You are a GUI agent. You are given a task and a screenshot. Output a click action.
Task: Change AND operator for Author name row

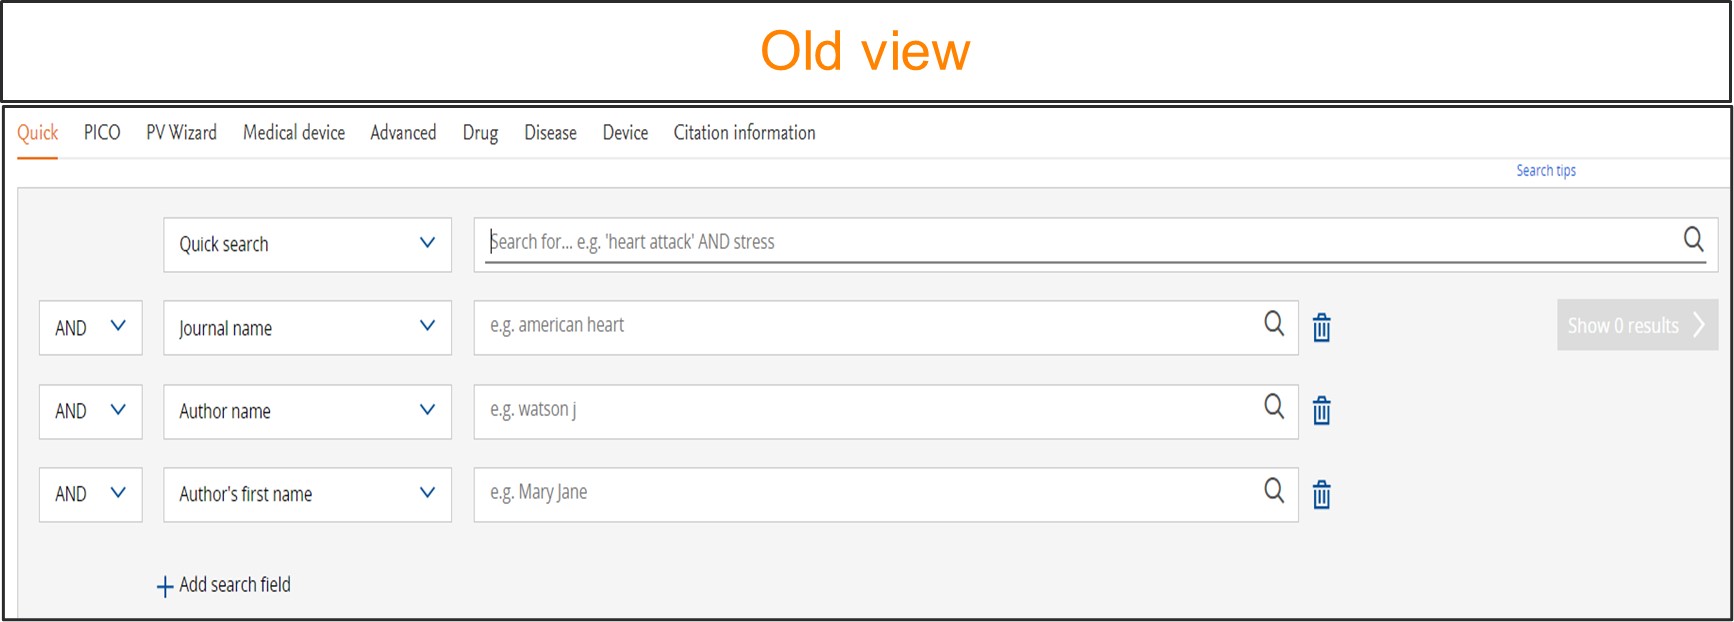[90, 411]
